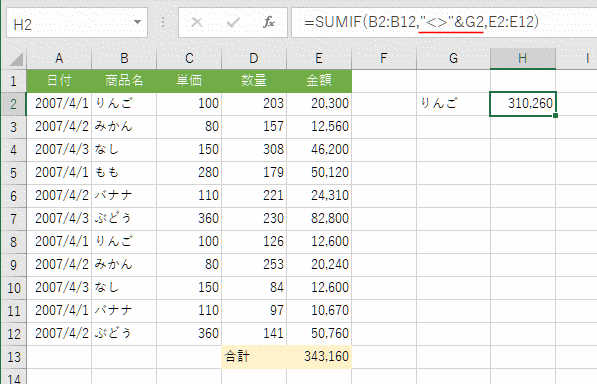Select row 5 header
This screenshot has width=597, height=384.
[14, 173]
